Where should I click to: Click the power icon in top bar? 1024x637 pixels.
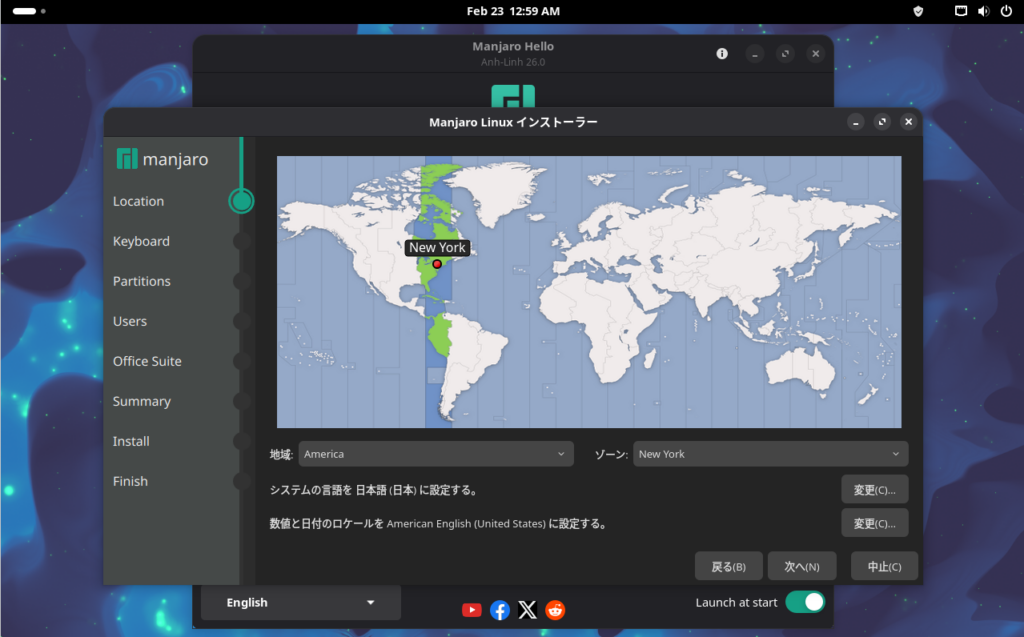pyautogui.click(x=1005, y=11)
